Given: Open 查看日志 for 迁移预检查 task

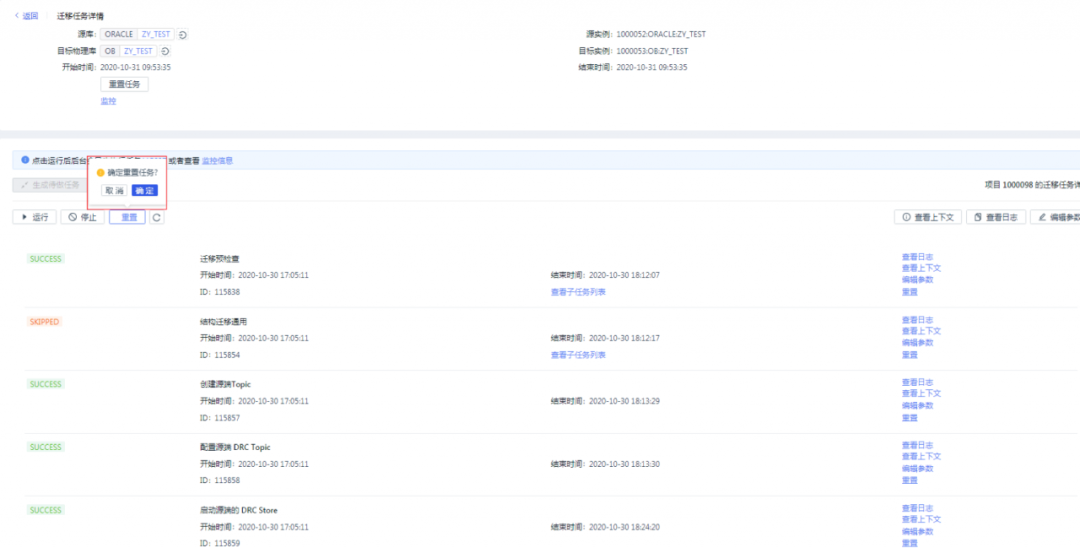Looking at the screenshot, I should click(917, 257).
